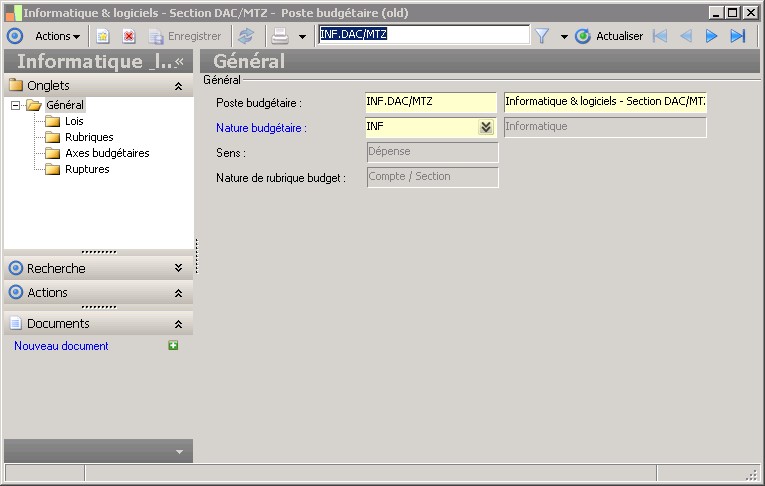Collapse the Général tree node
This screenshot has width=765, height=486.
tap(16, 105)
